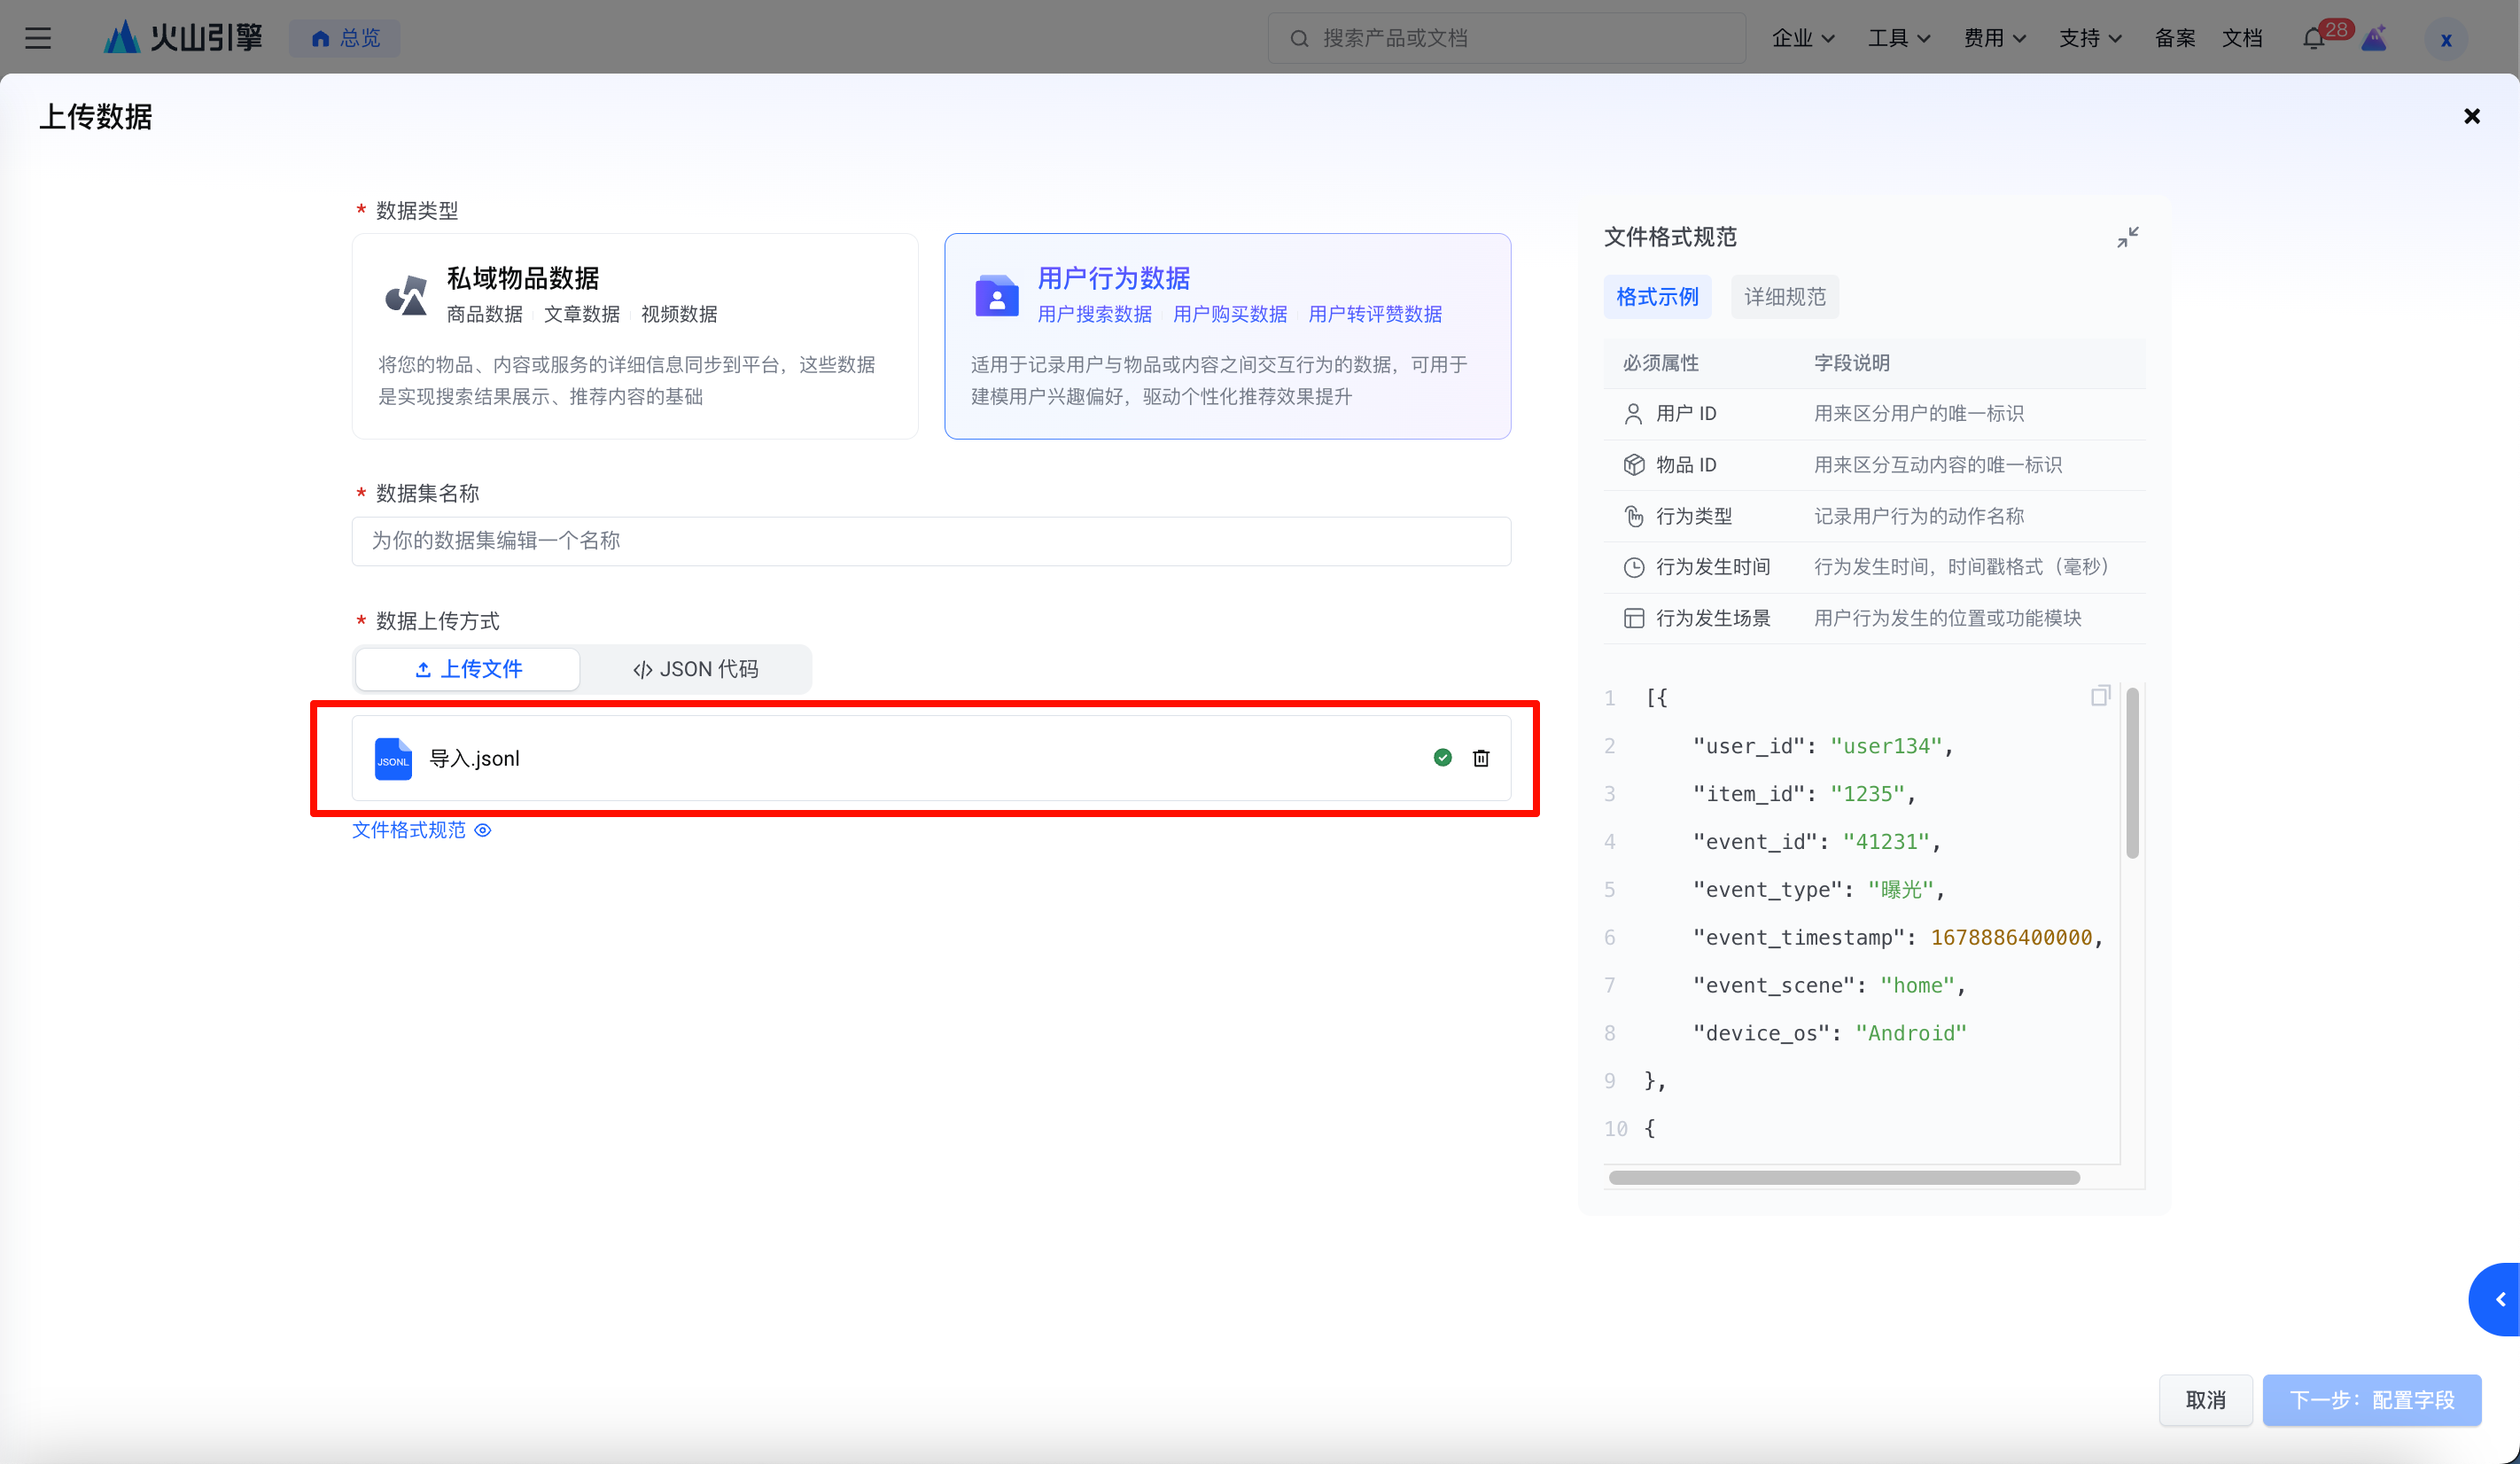Click the green upload success checkmark

pyautogui.click(x=1442, y=758)
